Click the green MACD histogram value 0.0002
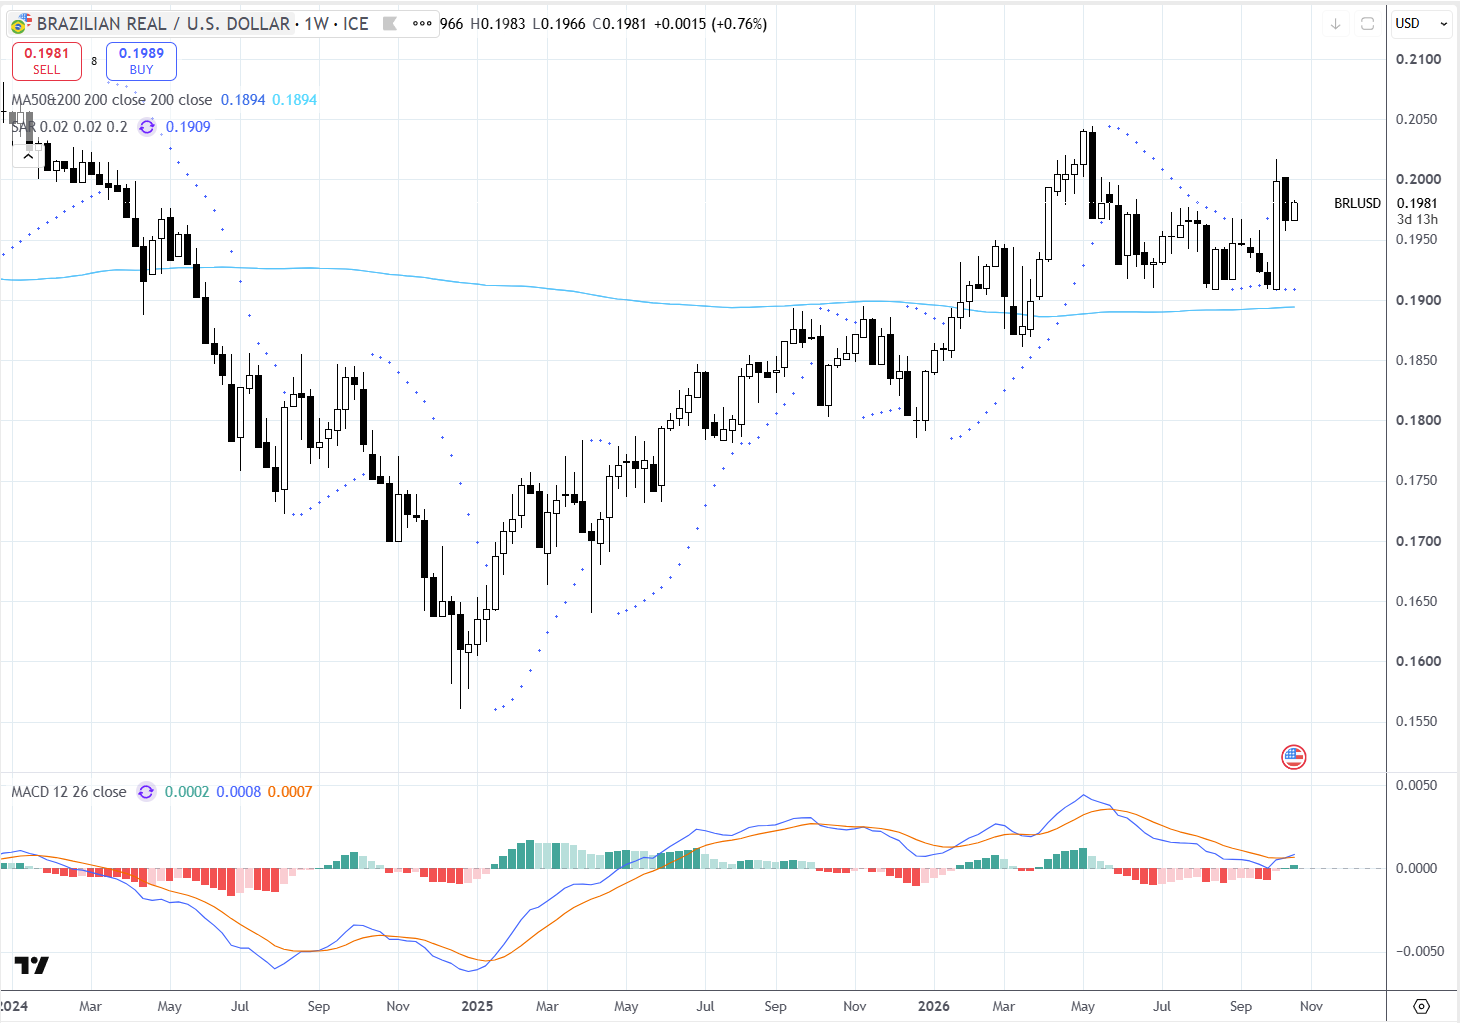The height and width of the screenshot is (1023, 1460). (x=187, y=792)
